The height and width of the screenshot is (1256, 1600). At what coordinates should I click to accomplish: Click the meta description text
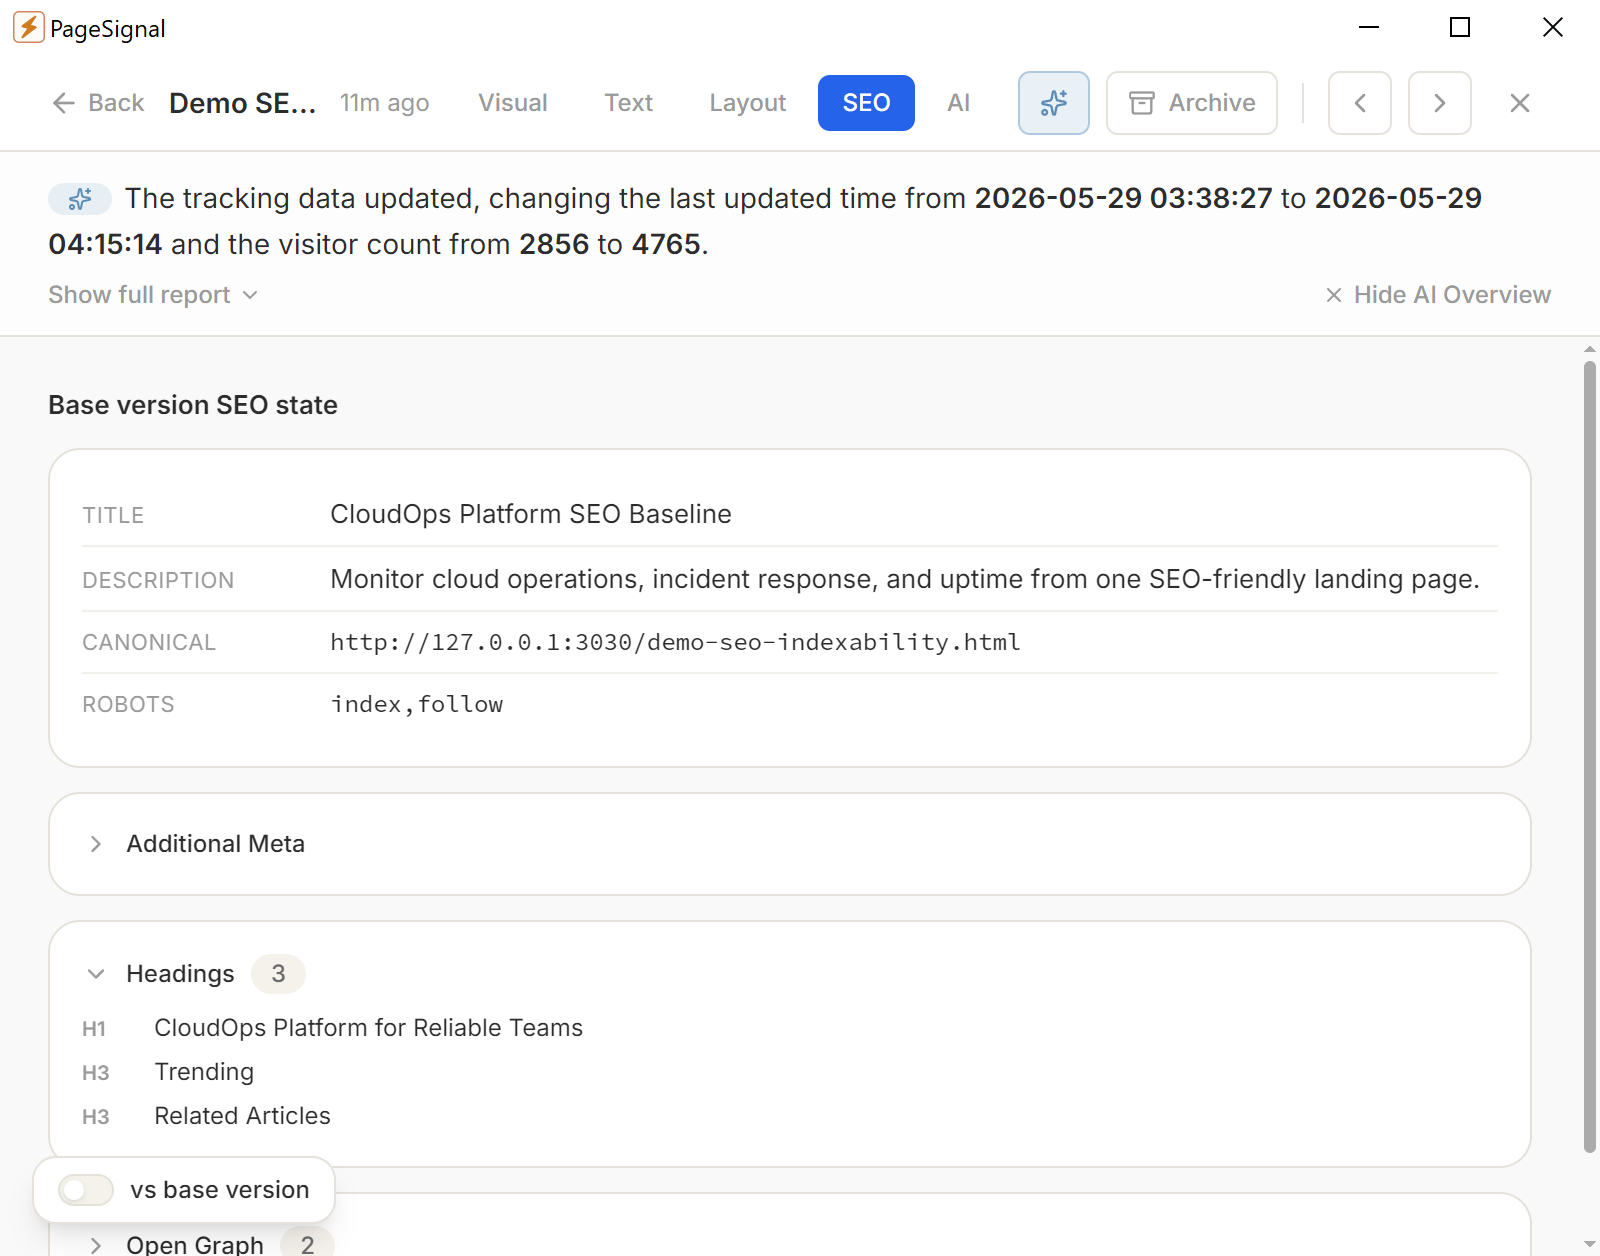tap(905, 579)
